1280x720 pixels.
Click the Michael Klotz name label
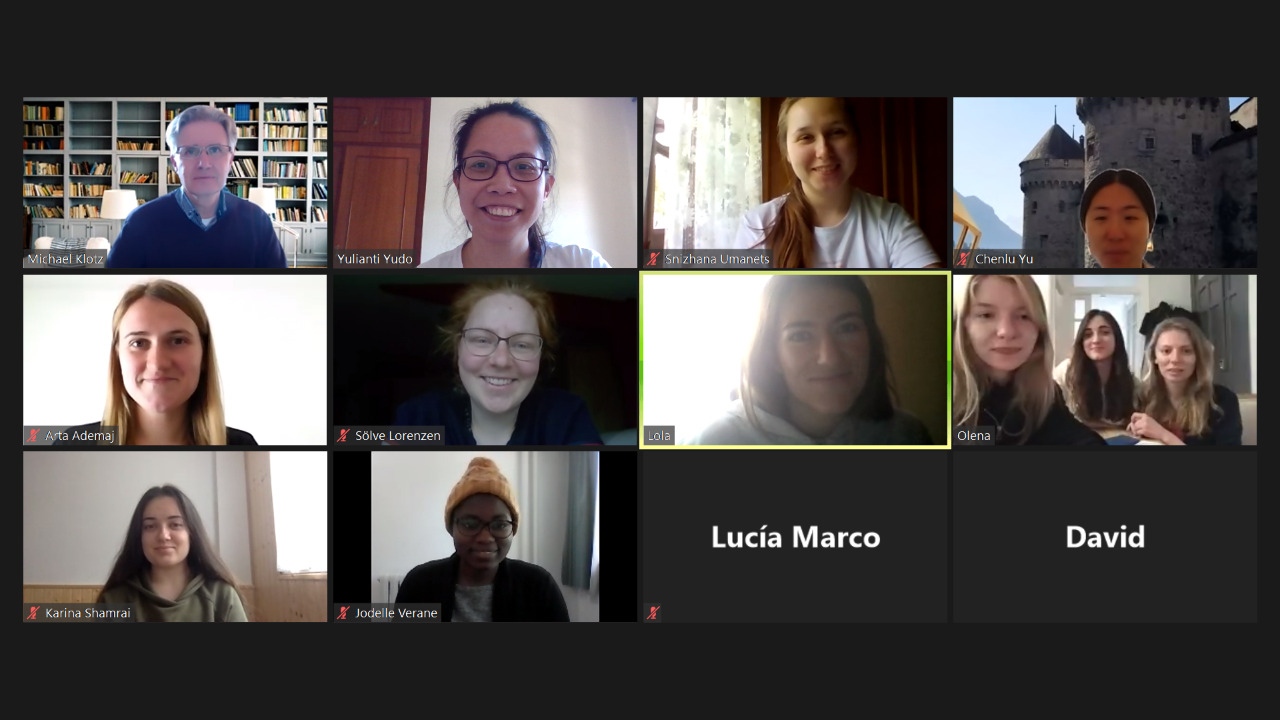tap(65, 259)
